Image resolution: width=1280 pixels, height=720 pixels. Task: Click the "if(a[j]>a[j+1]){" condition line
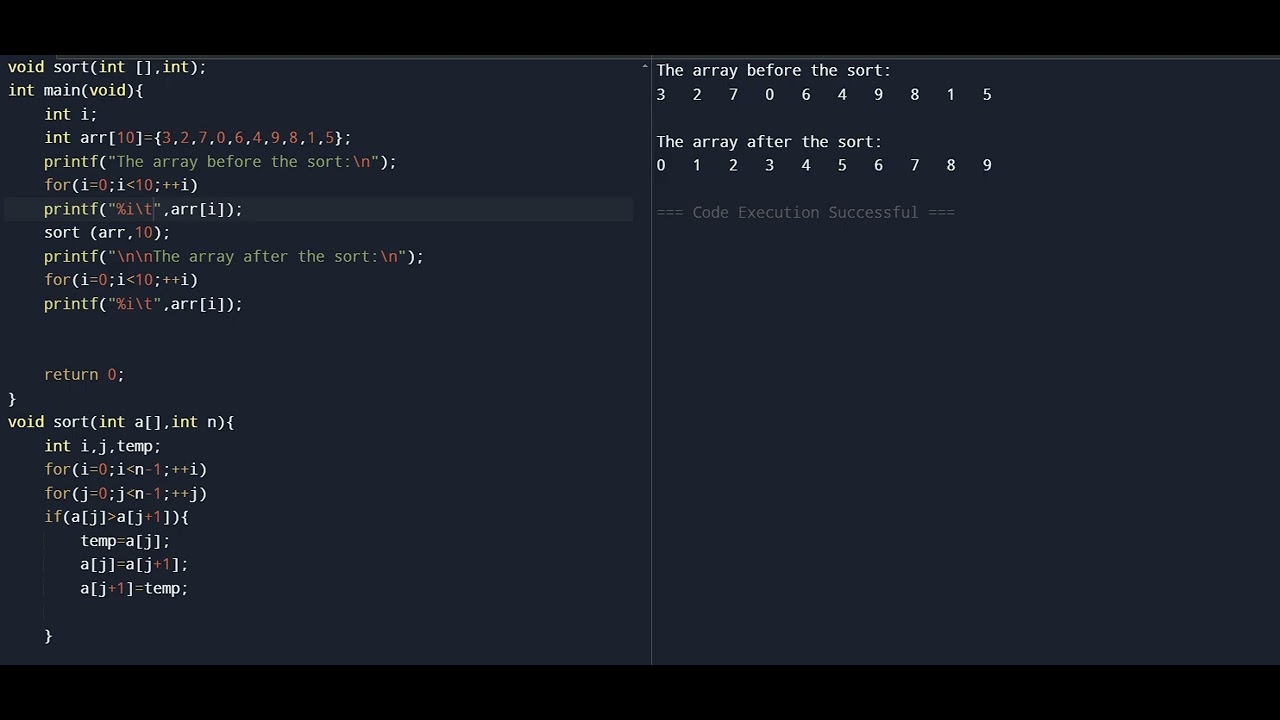tap(116, 517)
